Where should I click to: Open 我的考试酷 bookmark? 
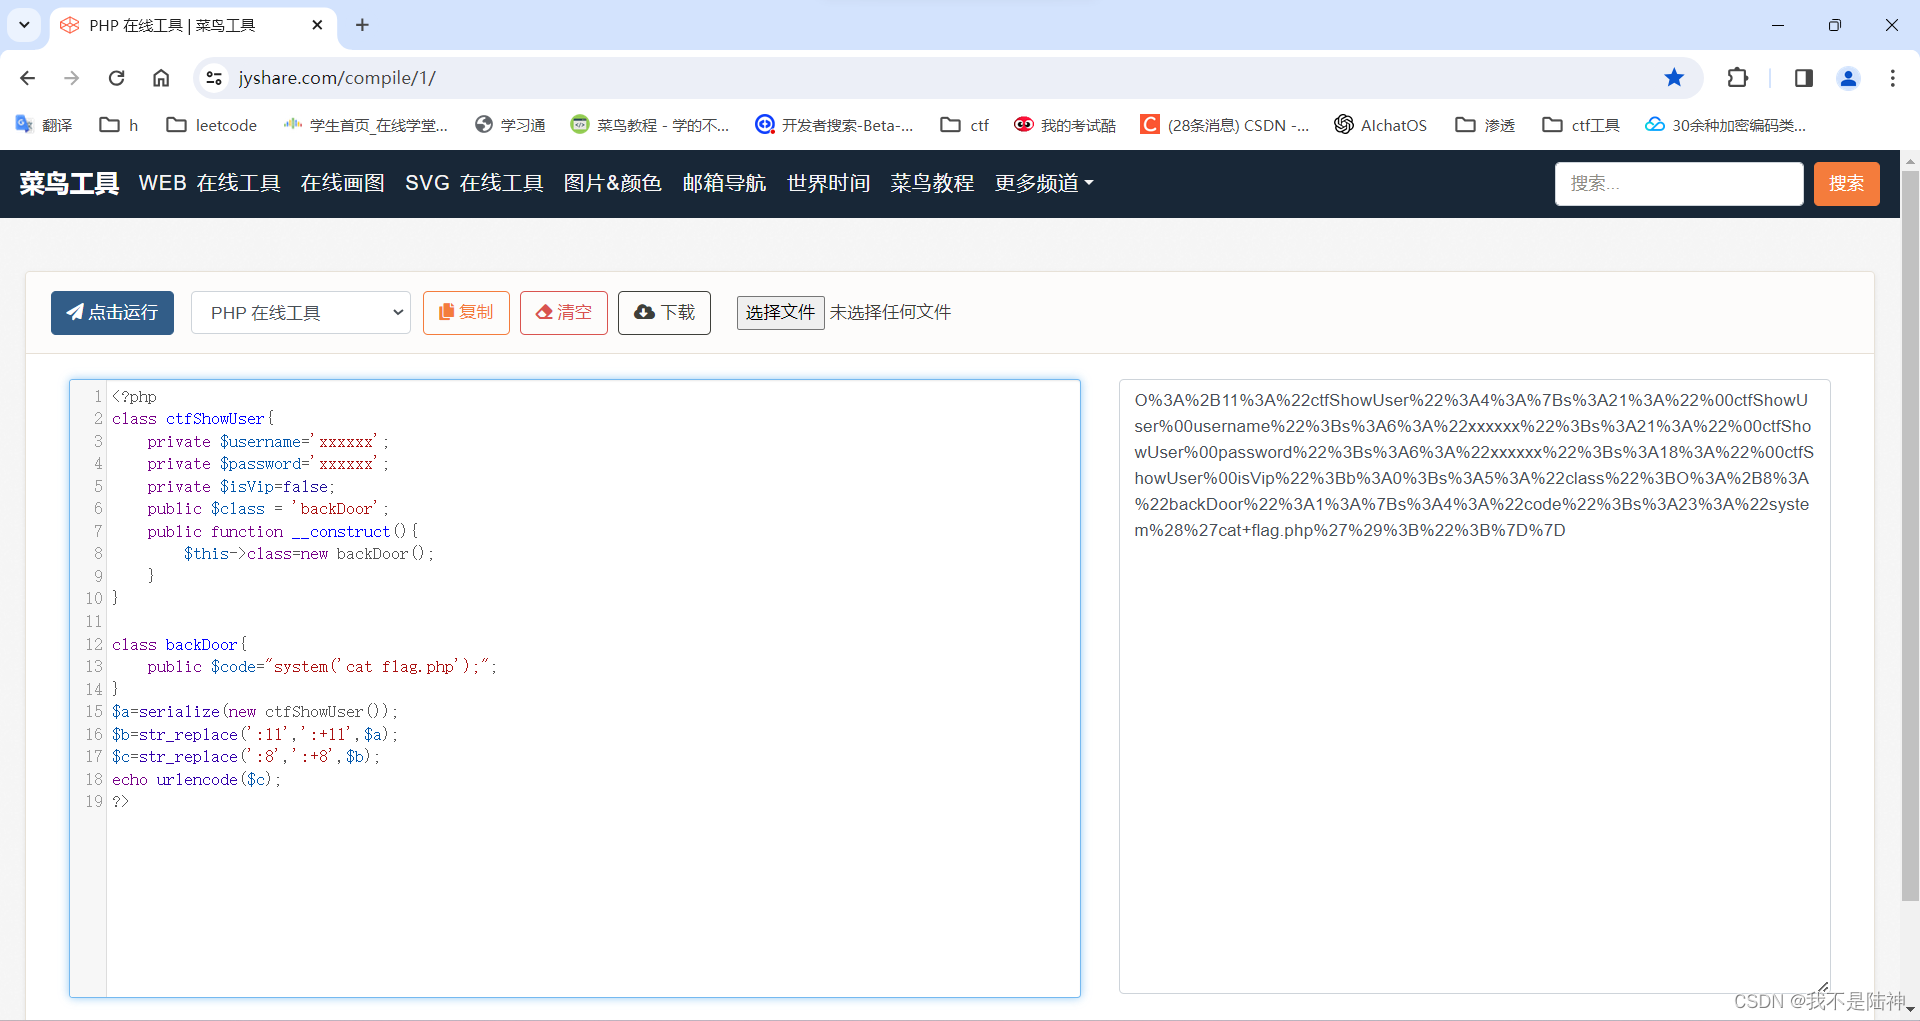[1064, 125]
